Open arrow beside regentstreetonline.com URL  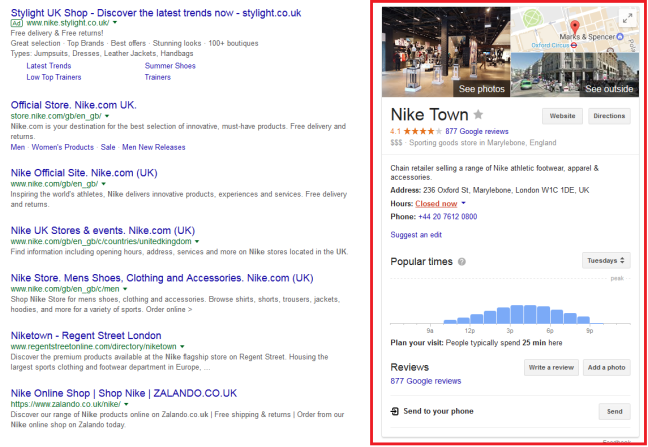pyautogui.click(x=182, y=347)
